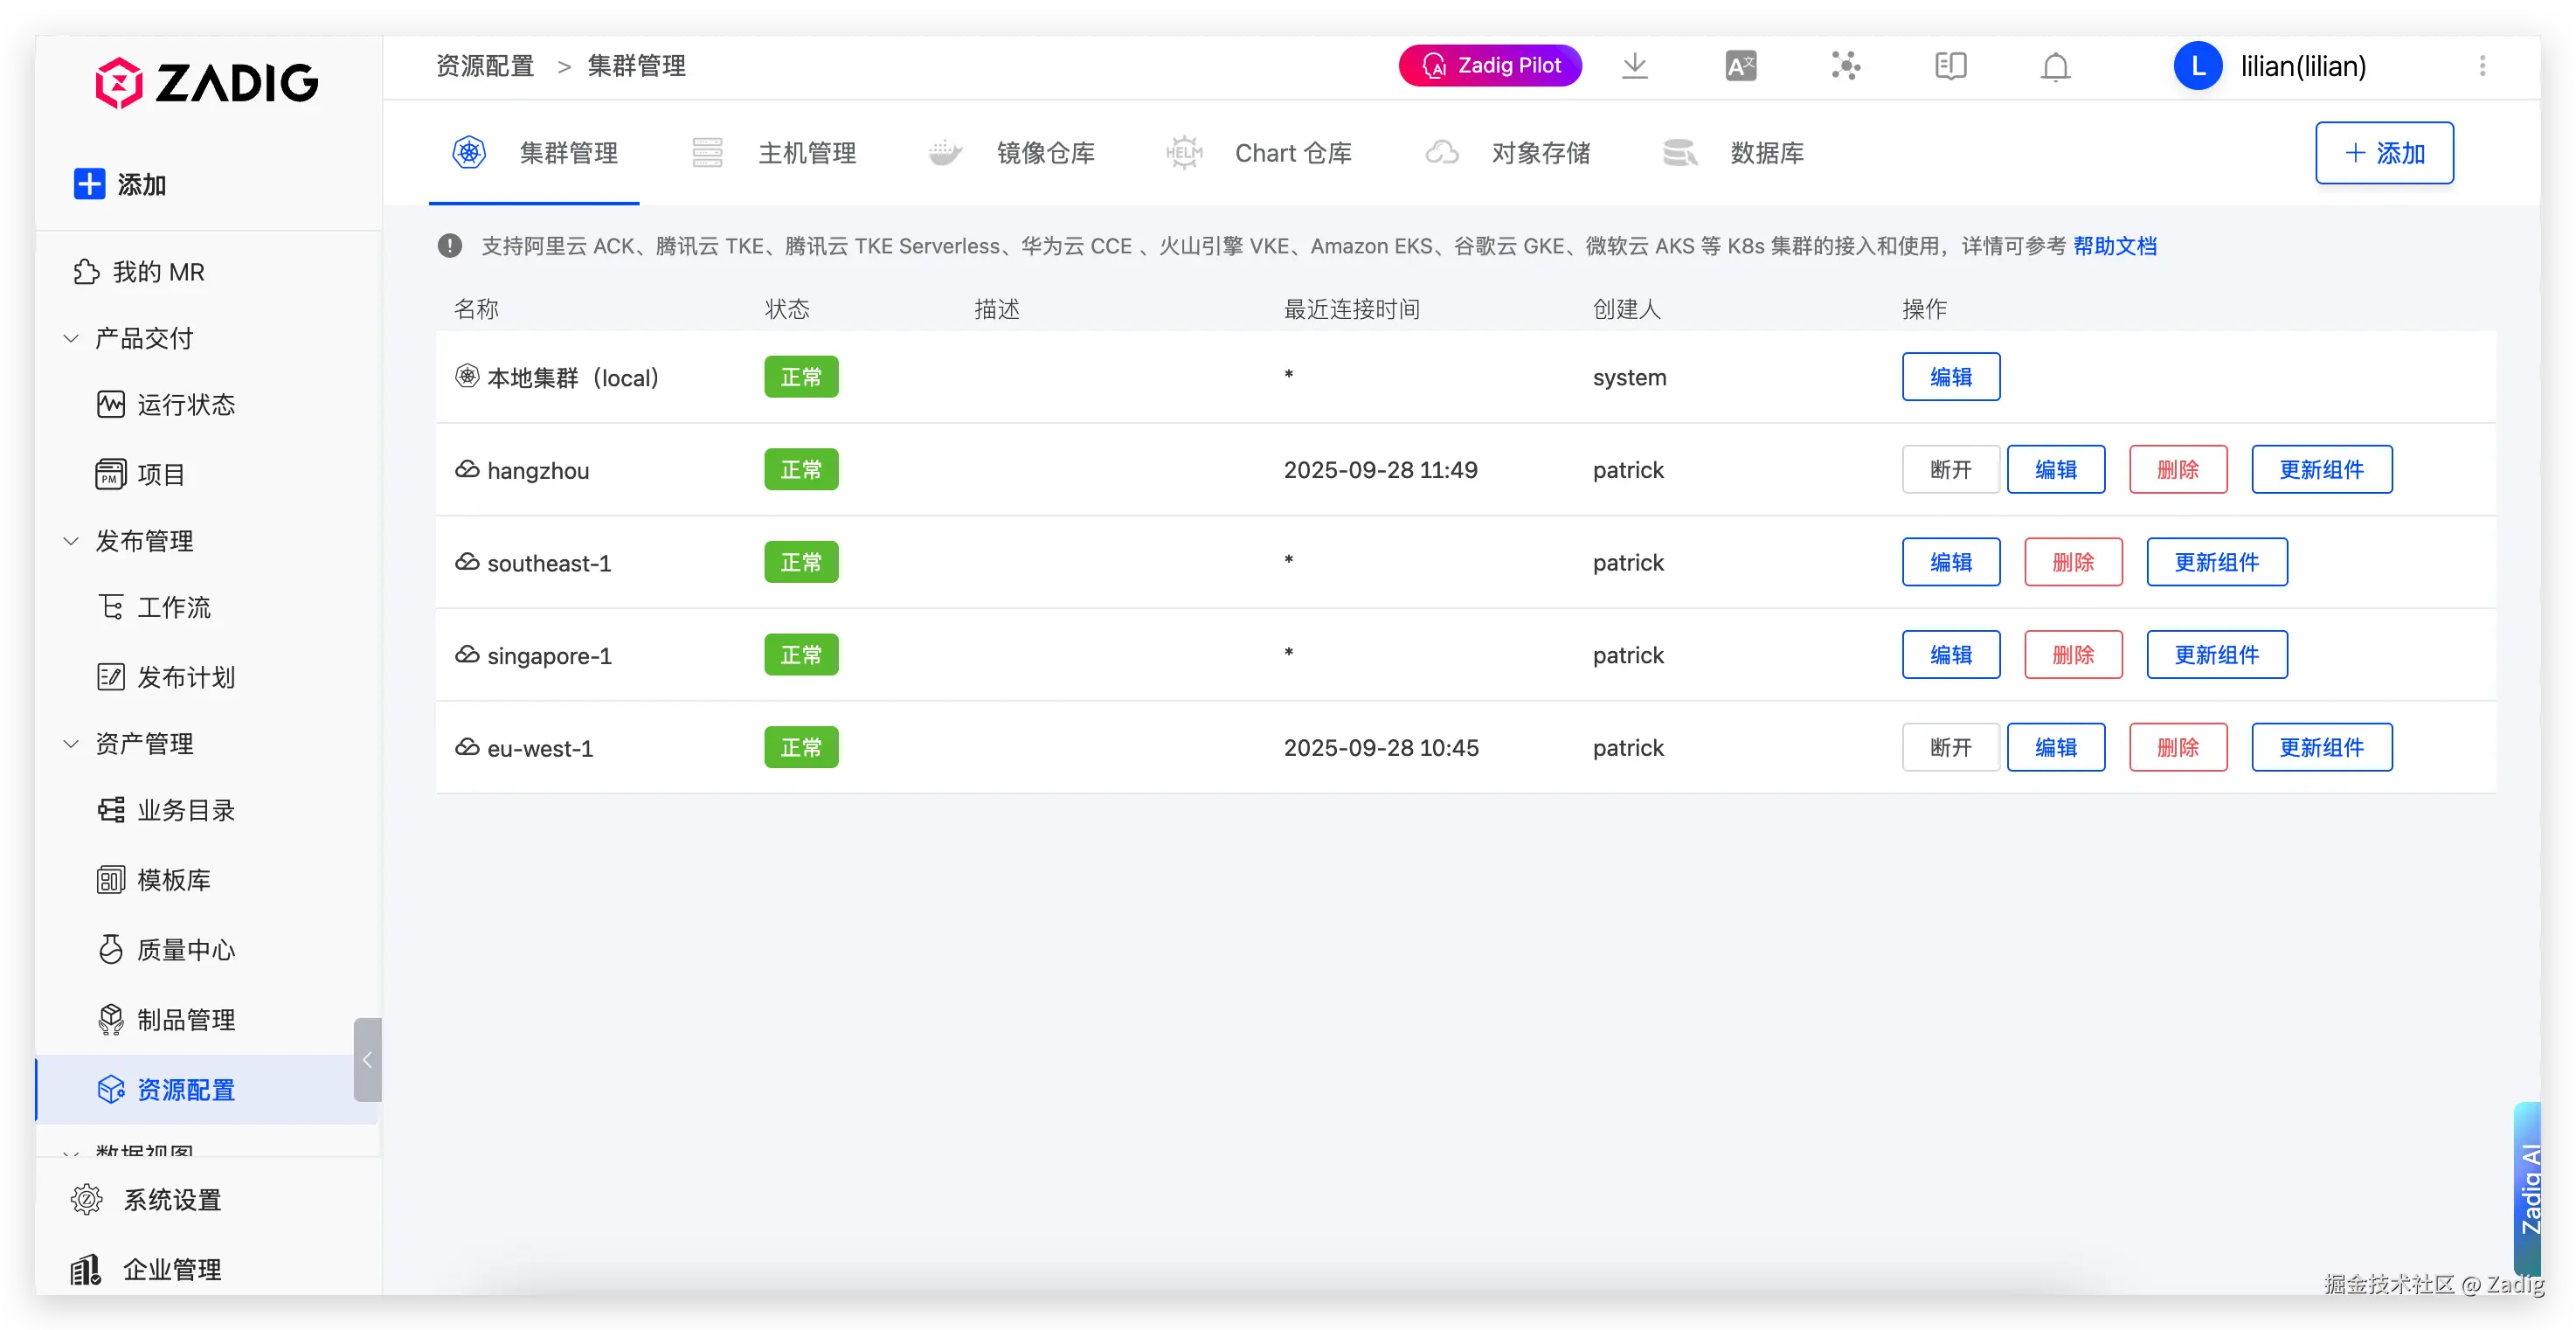Click 断开 for eu-west-1 cluster
Viewport: 2576px width, 1330px height.
(x=1950, y=748)
